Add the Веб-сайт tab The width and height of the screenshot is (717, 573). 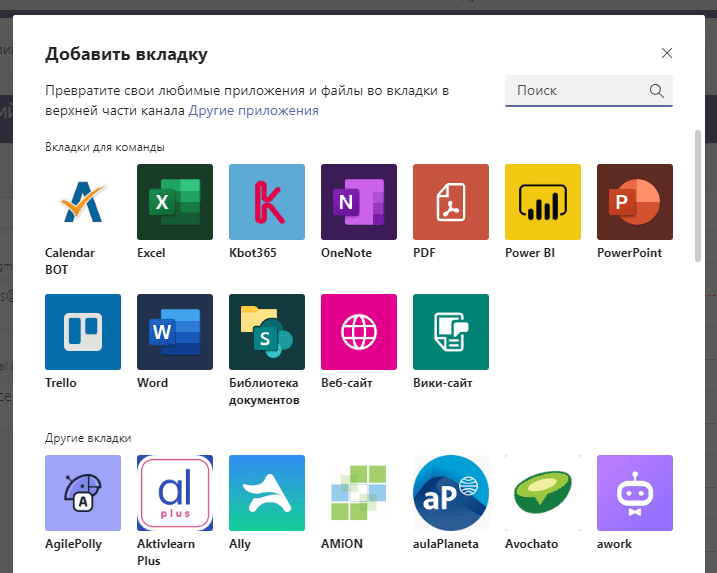coord(359,332)
